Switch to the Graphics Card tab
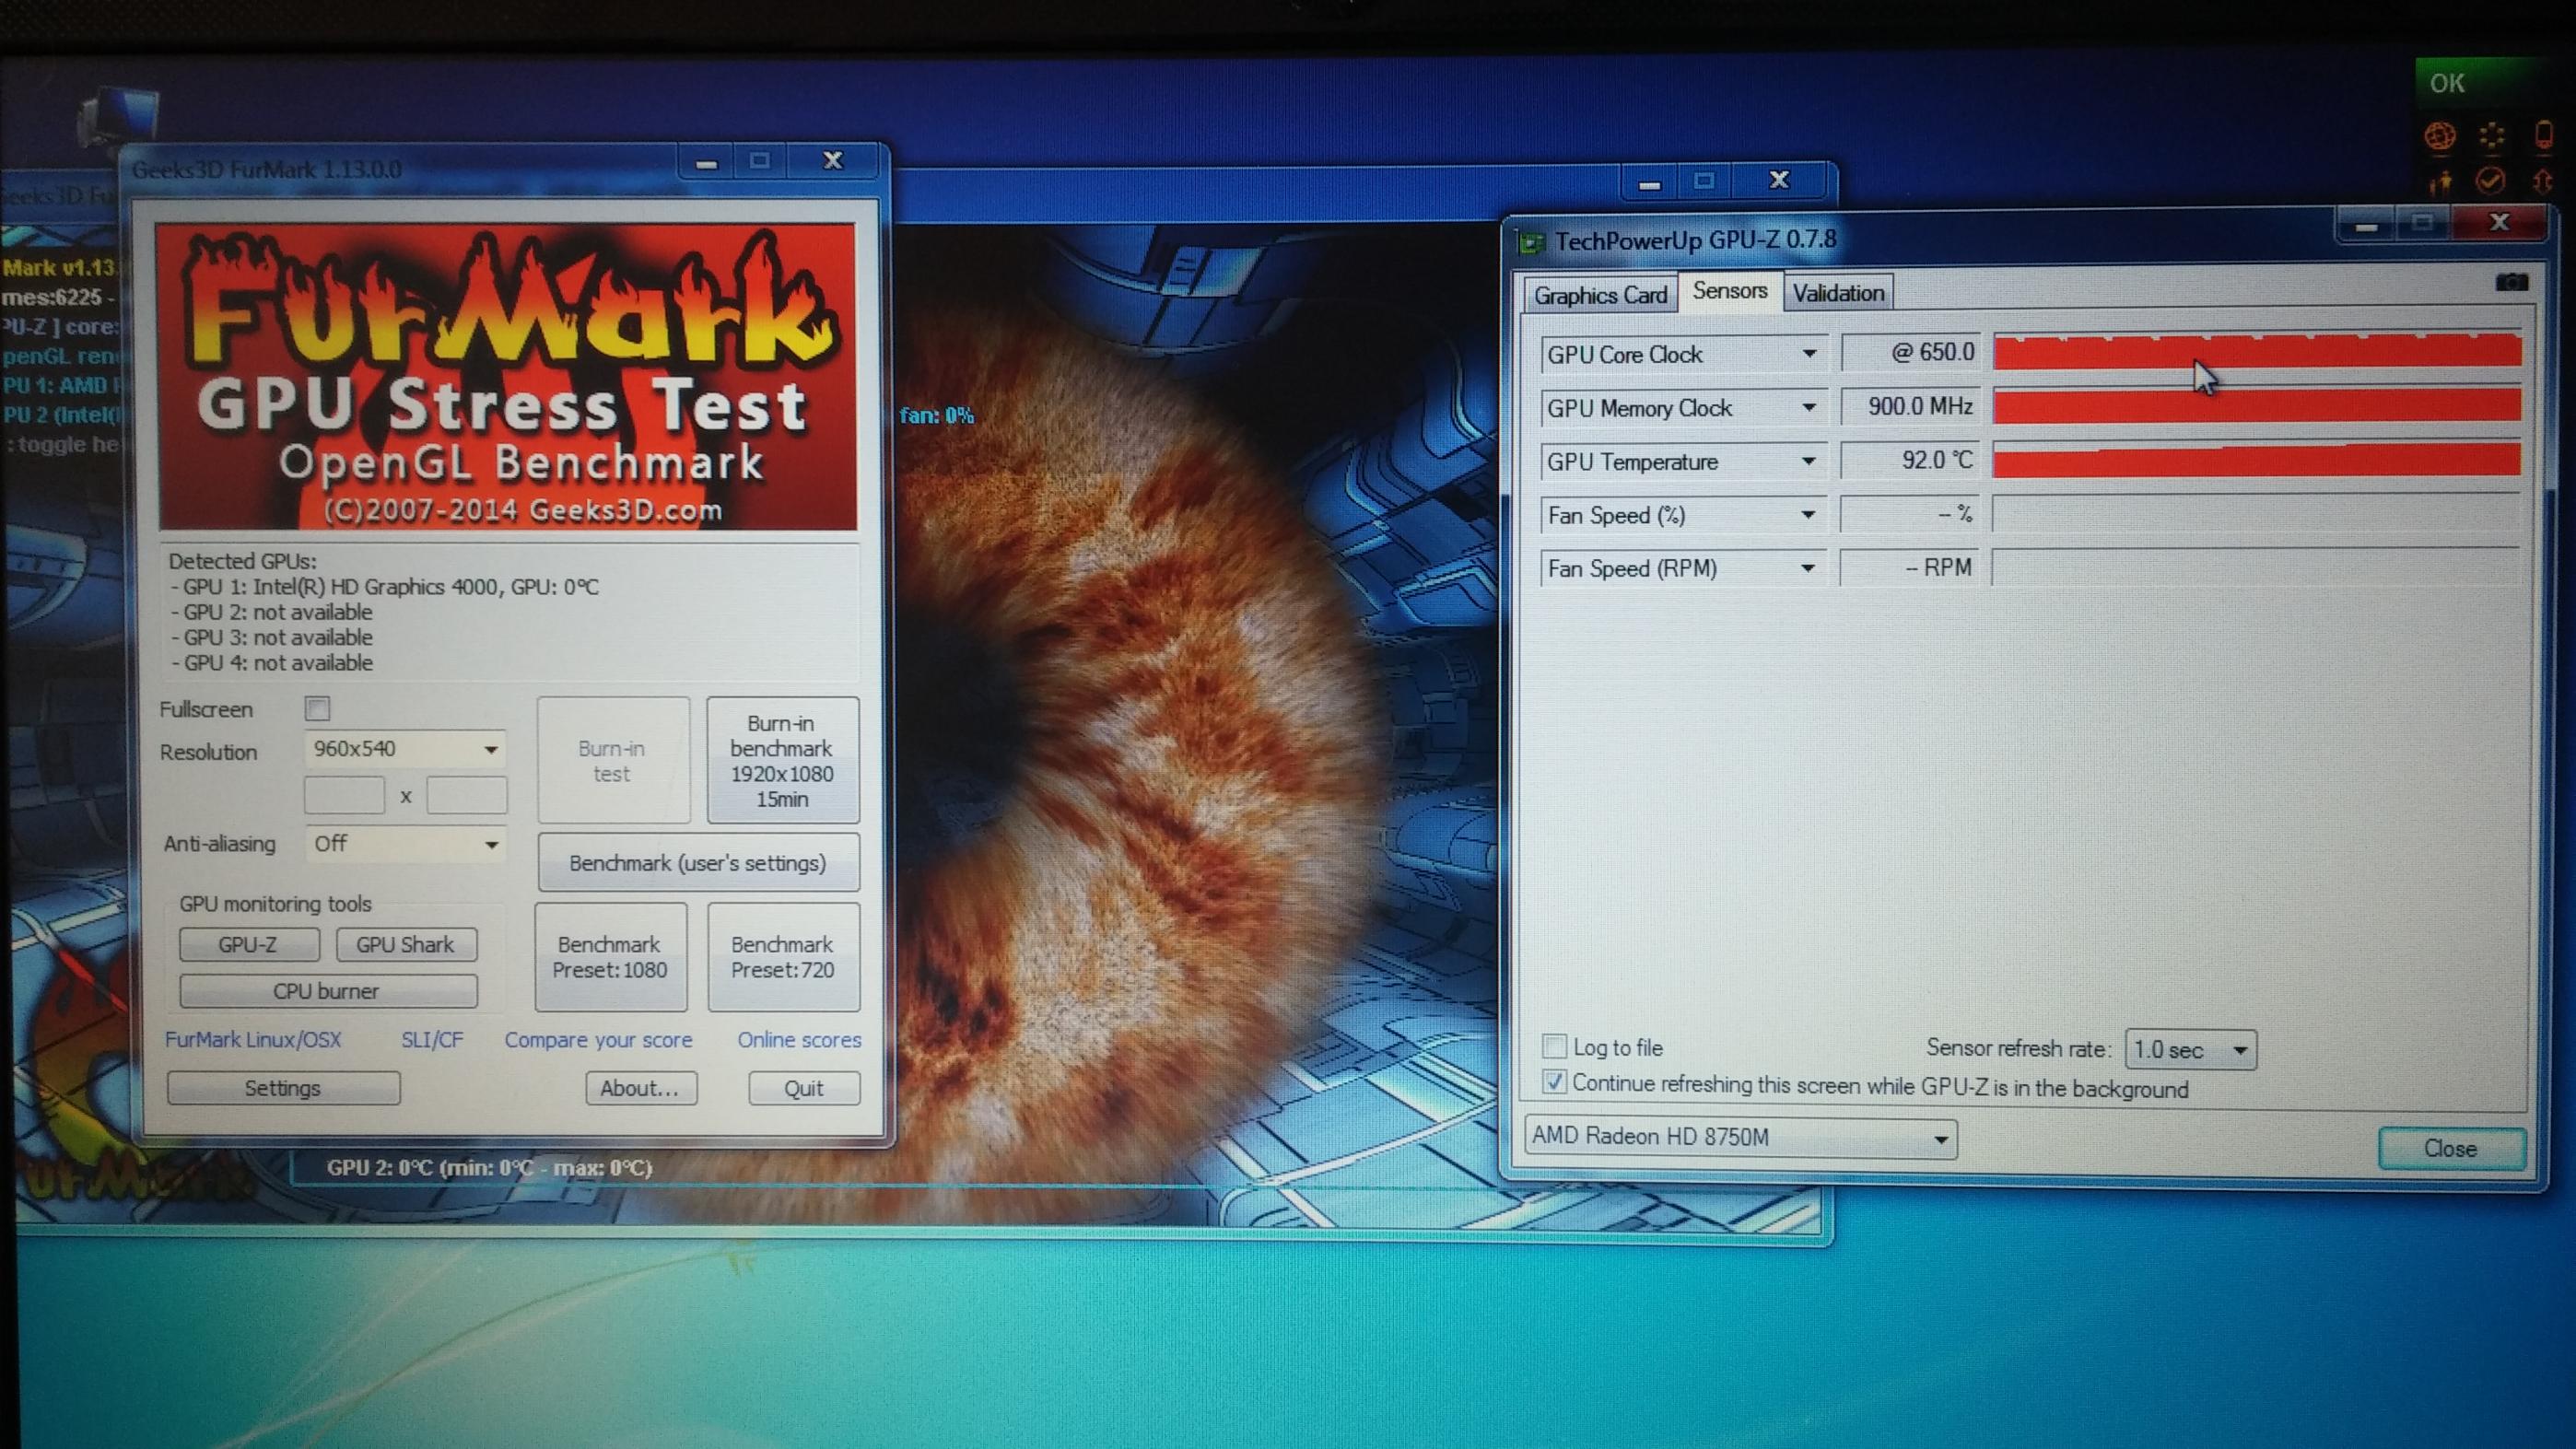 1600,295
